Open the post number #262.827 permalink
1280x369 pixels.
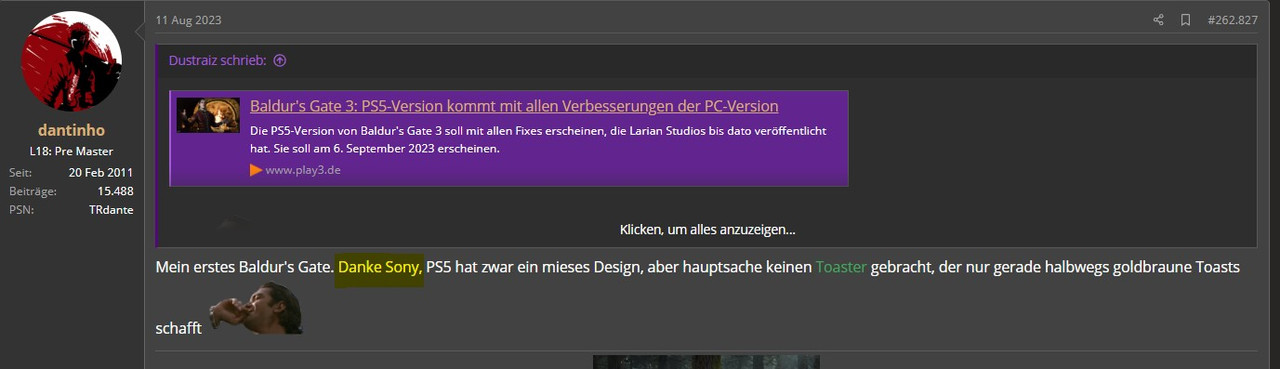tap(1232, 20)
